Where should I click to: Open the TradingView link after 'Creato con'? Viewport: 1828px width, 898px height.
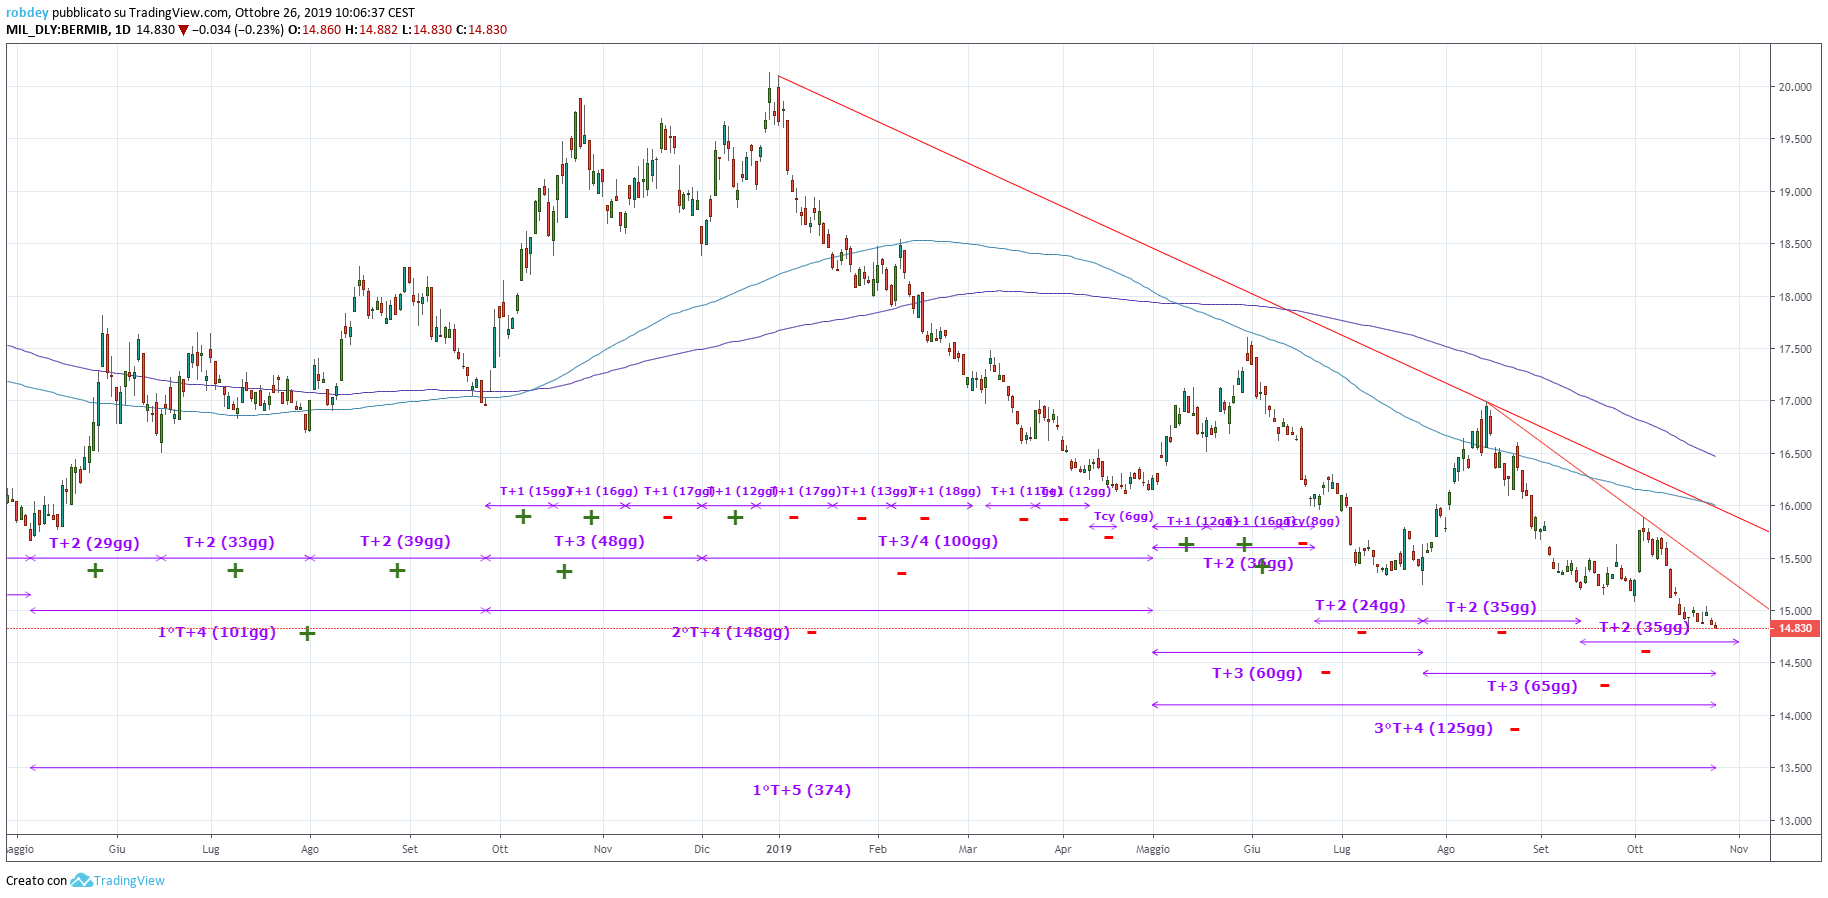(x=129, y=881)
